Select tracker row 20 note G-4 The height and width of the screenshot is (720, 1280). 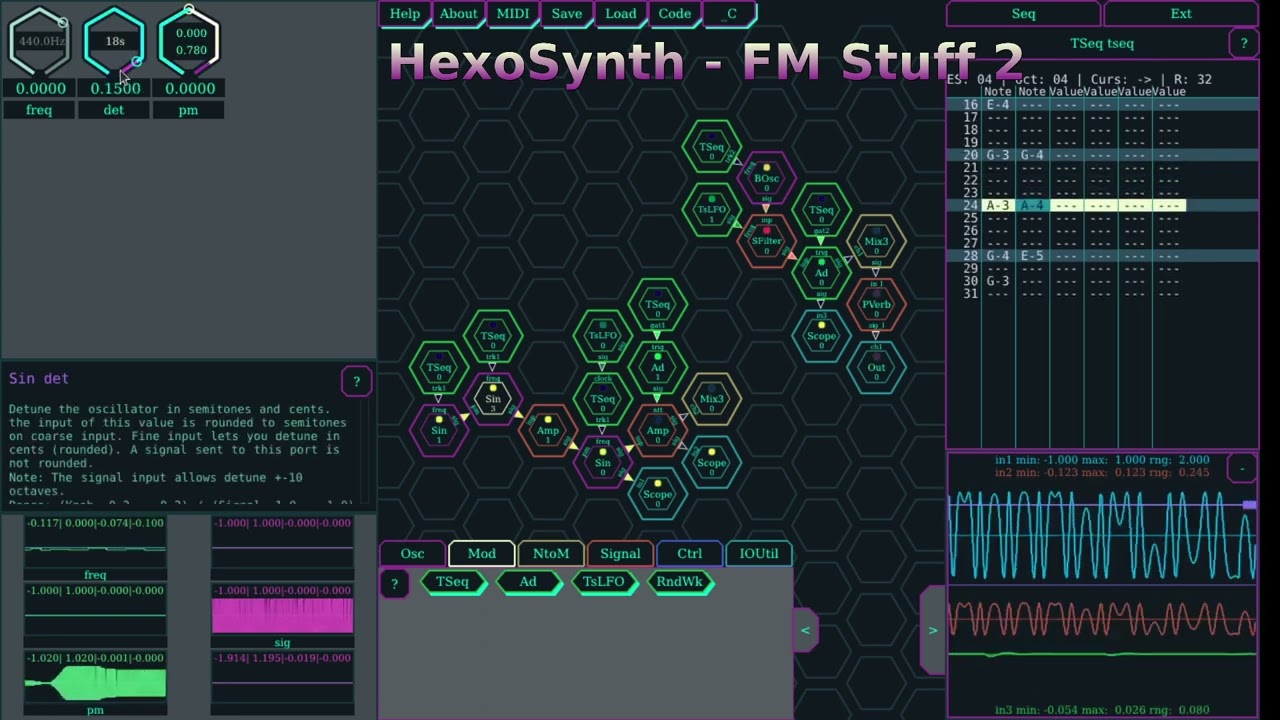[1032, 155]
